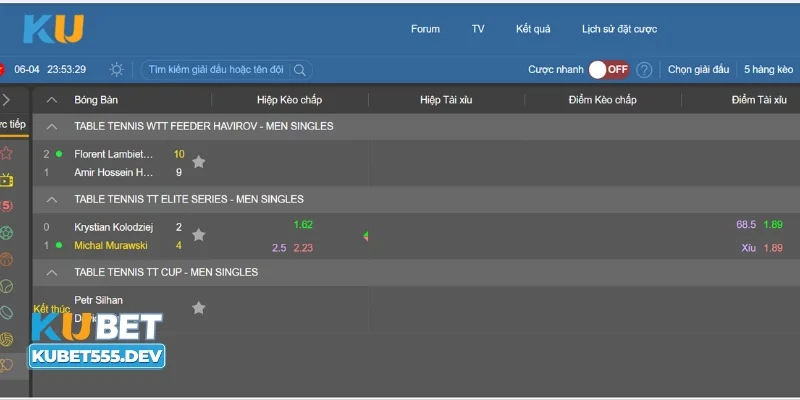Collapse the WTT Feeder Havirov league section

(x=52, y=127)
